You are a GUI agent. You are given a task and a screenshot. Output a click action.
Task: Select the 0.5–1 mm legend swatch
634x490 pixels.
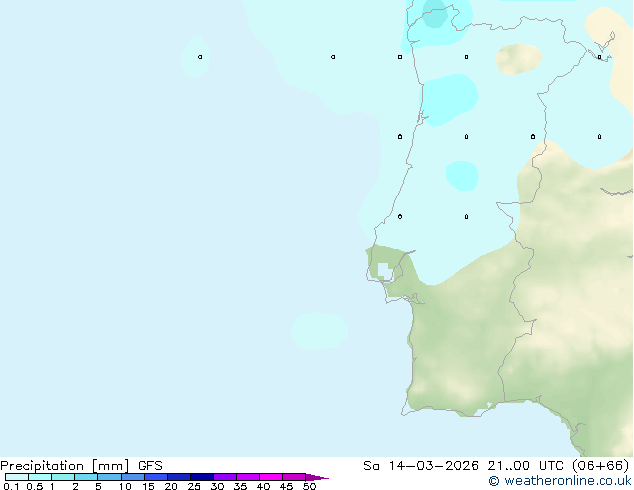(x=40, y=477)
